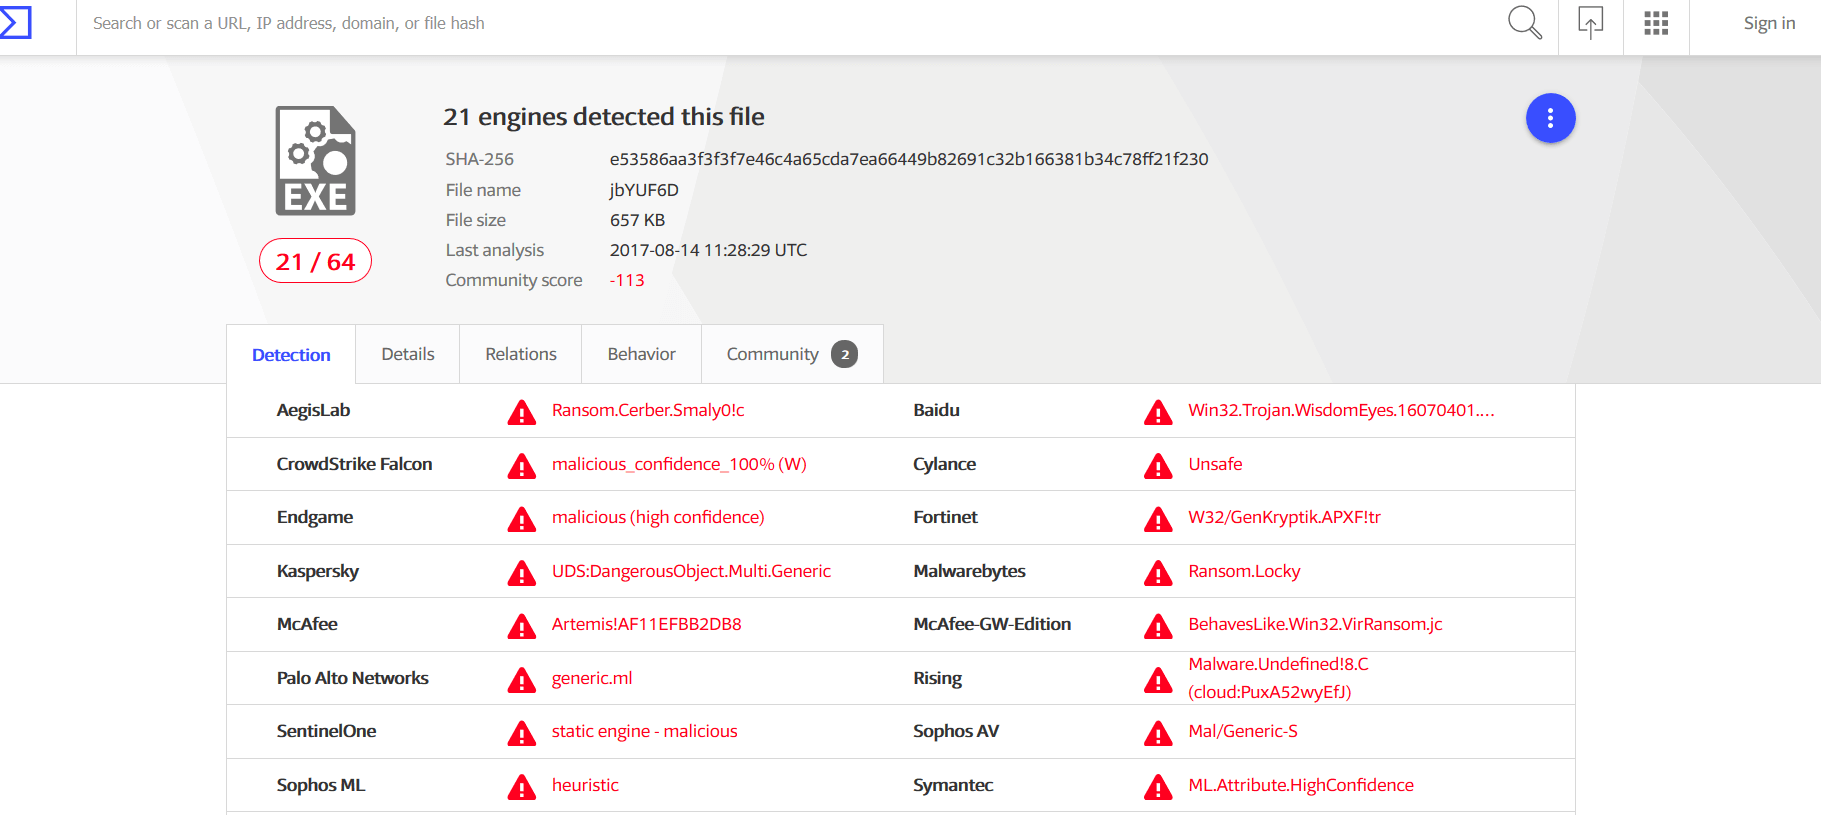The image size is (1821, 815).
Task: Click the 21 / 64 detection ratio badge
Action: (x=315, y=261)
